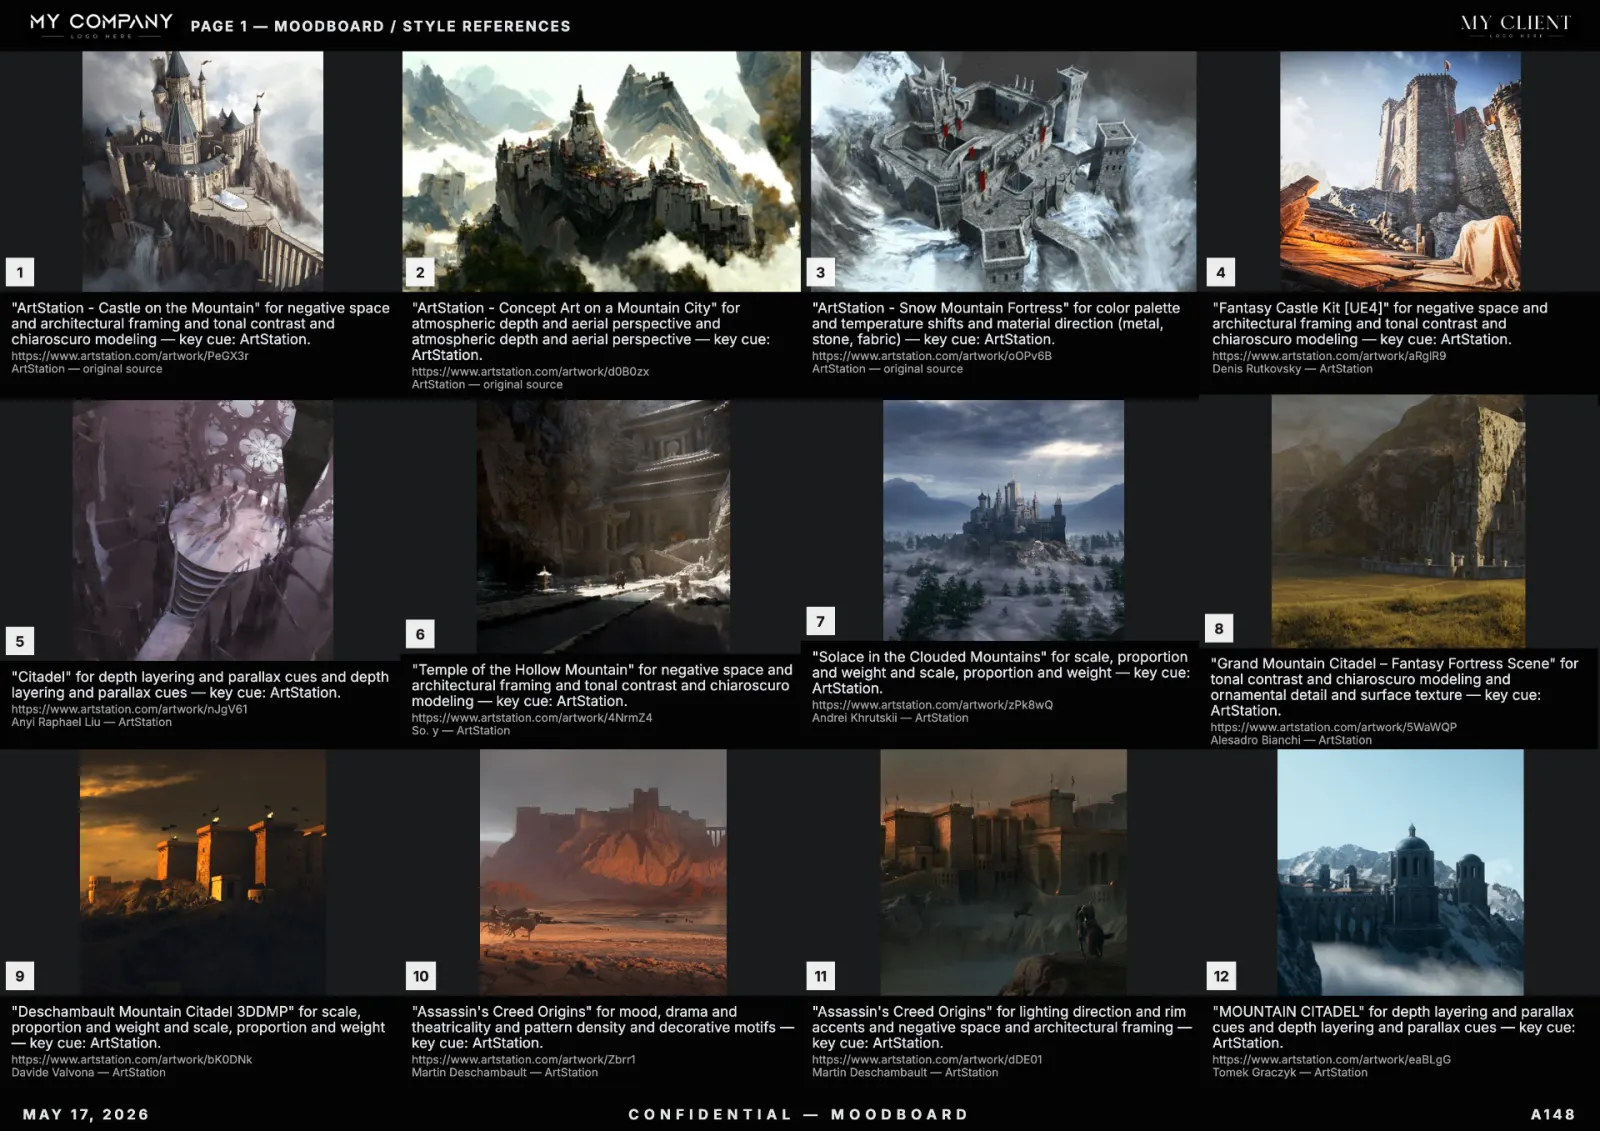The height and width of the screenshot is (1131, 1600).
Task: Click the 'MAY 17, 2026' date in footer
Action: click(x=86, y=1114)
